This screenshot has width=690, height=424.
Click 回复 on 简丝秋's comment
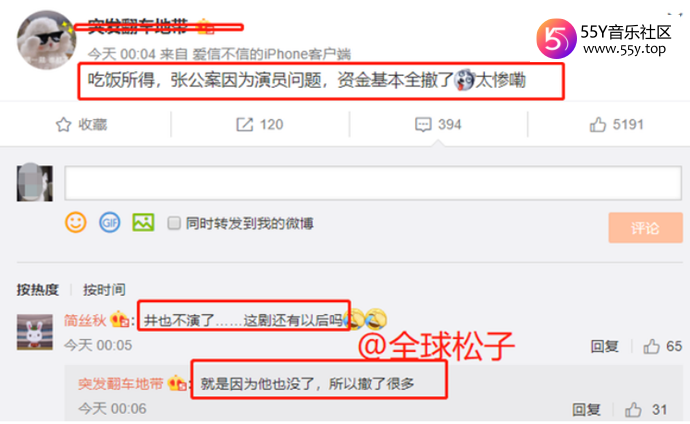coord(605,347)
